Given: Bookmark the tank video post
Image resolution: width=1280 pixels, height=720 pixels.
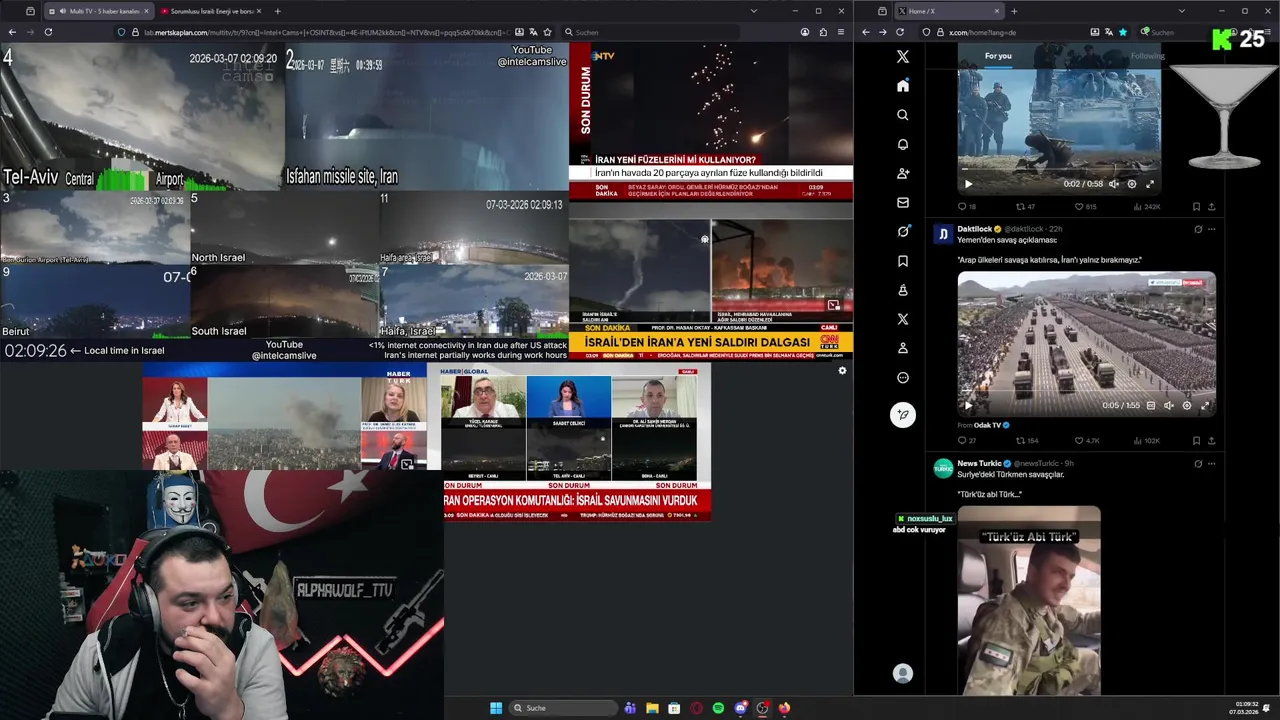Looking at the screenshot, I should [1196, 207].
